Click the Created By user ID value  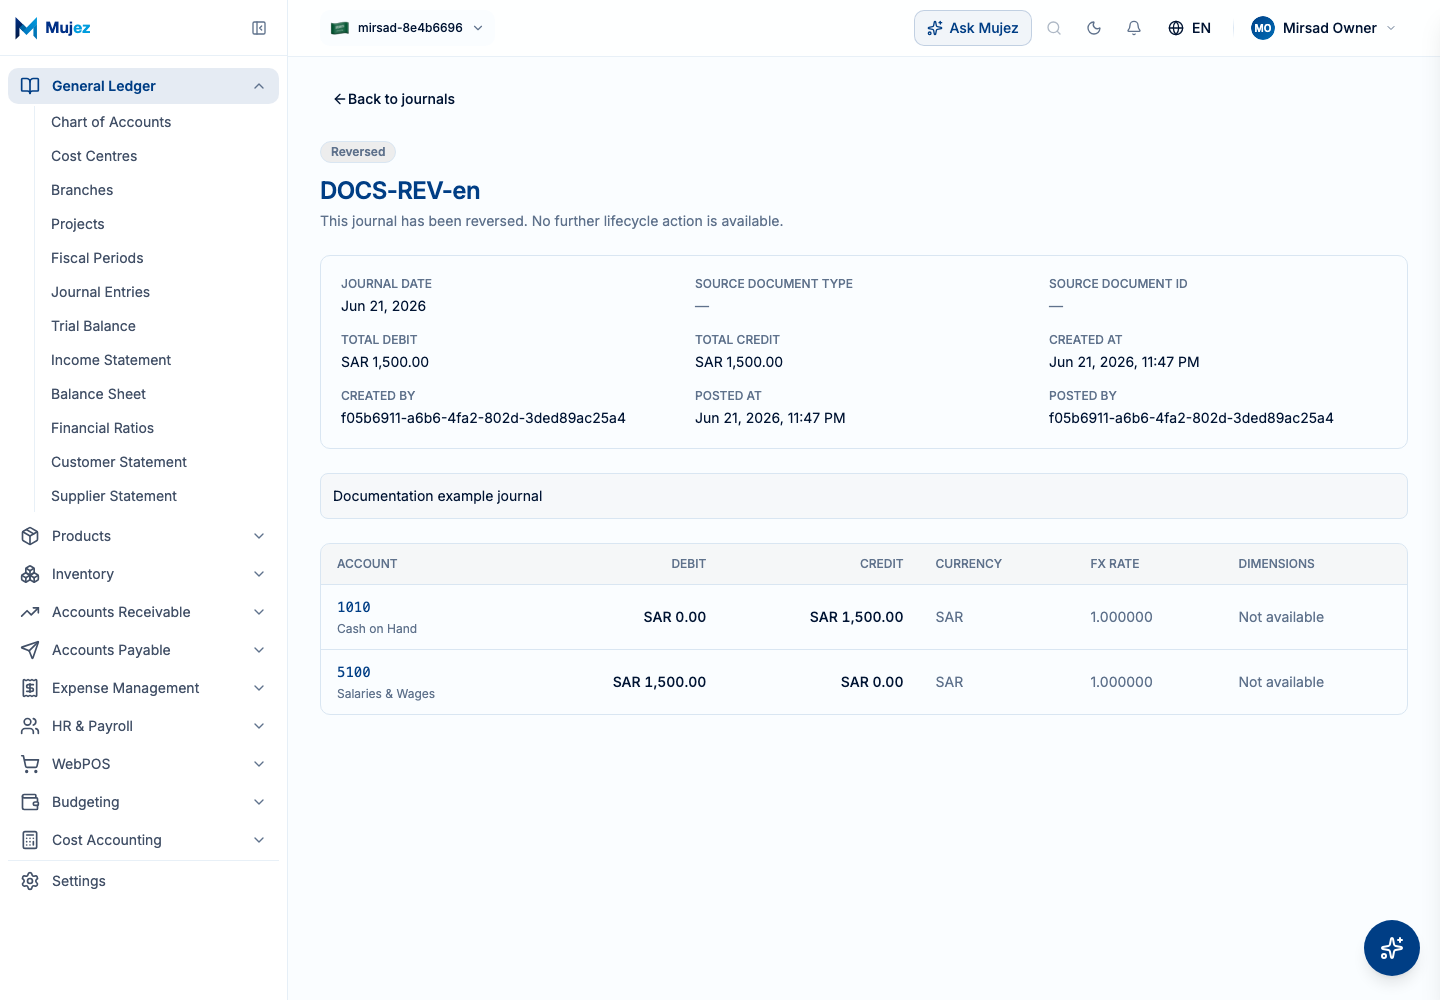[483, 418]
